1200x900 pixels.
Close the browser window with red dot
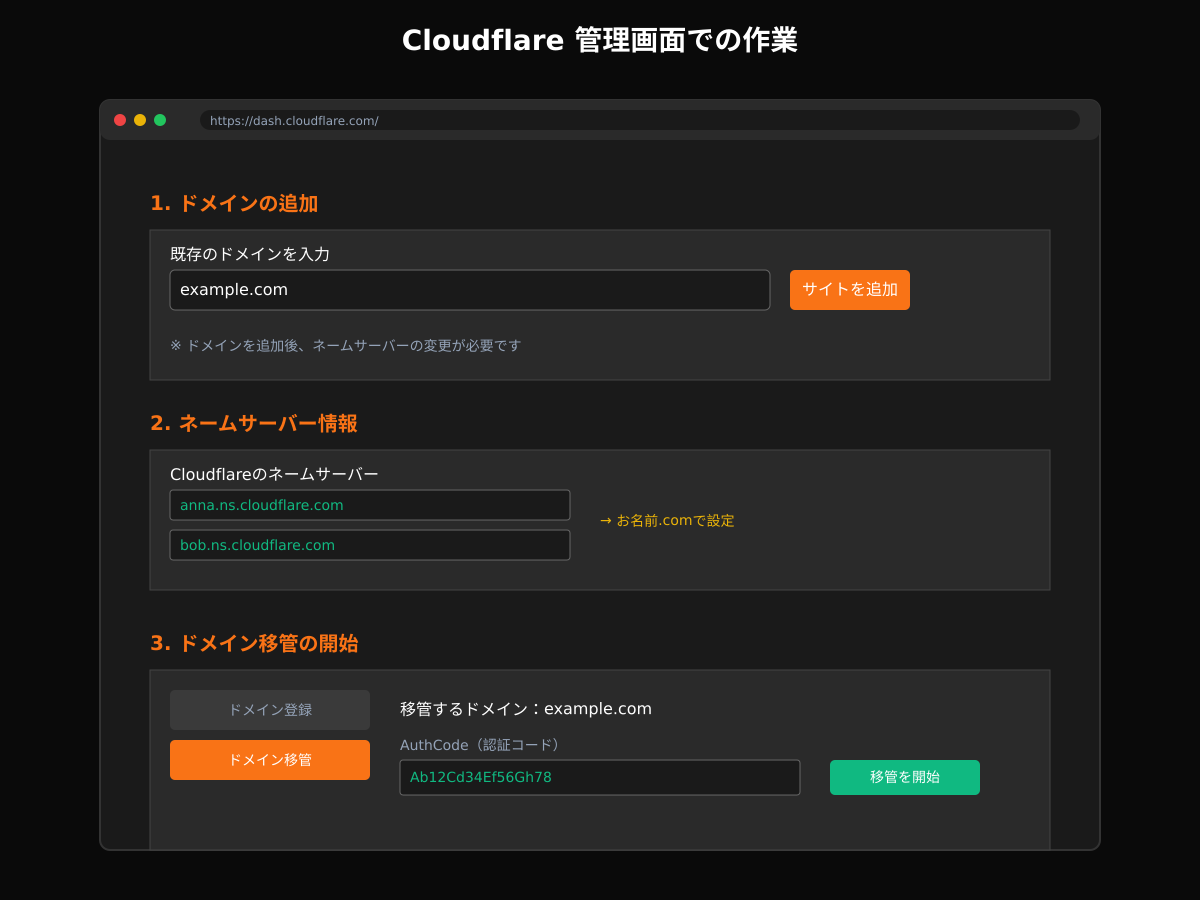coord(120,120)
